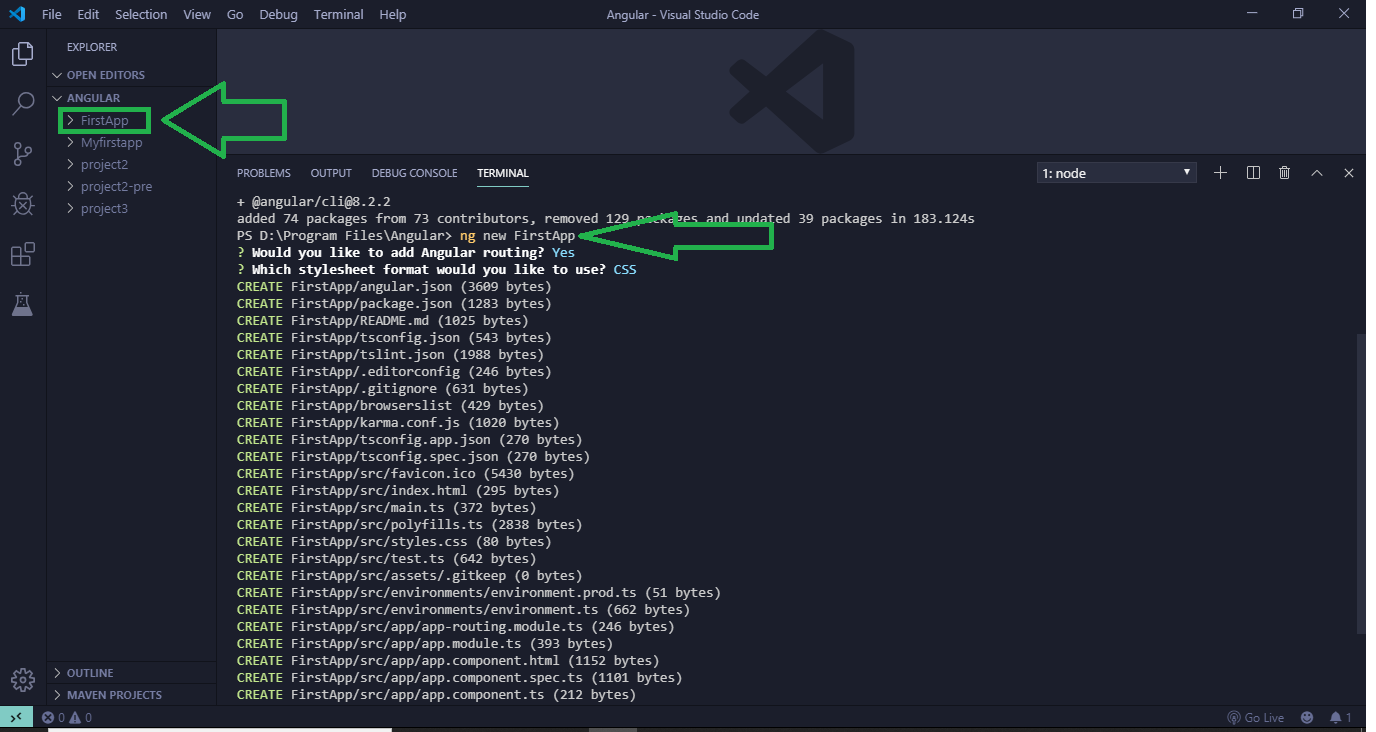The image size is (1376, 732).
Task: Switch to the PROBLEMS panel tab
Action: pos(264,173)
